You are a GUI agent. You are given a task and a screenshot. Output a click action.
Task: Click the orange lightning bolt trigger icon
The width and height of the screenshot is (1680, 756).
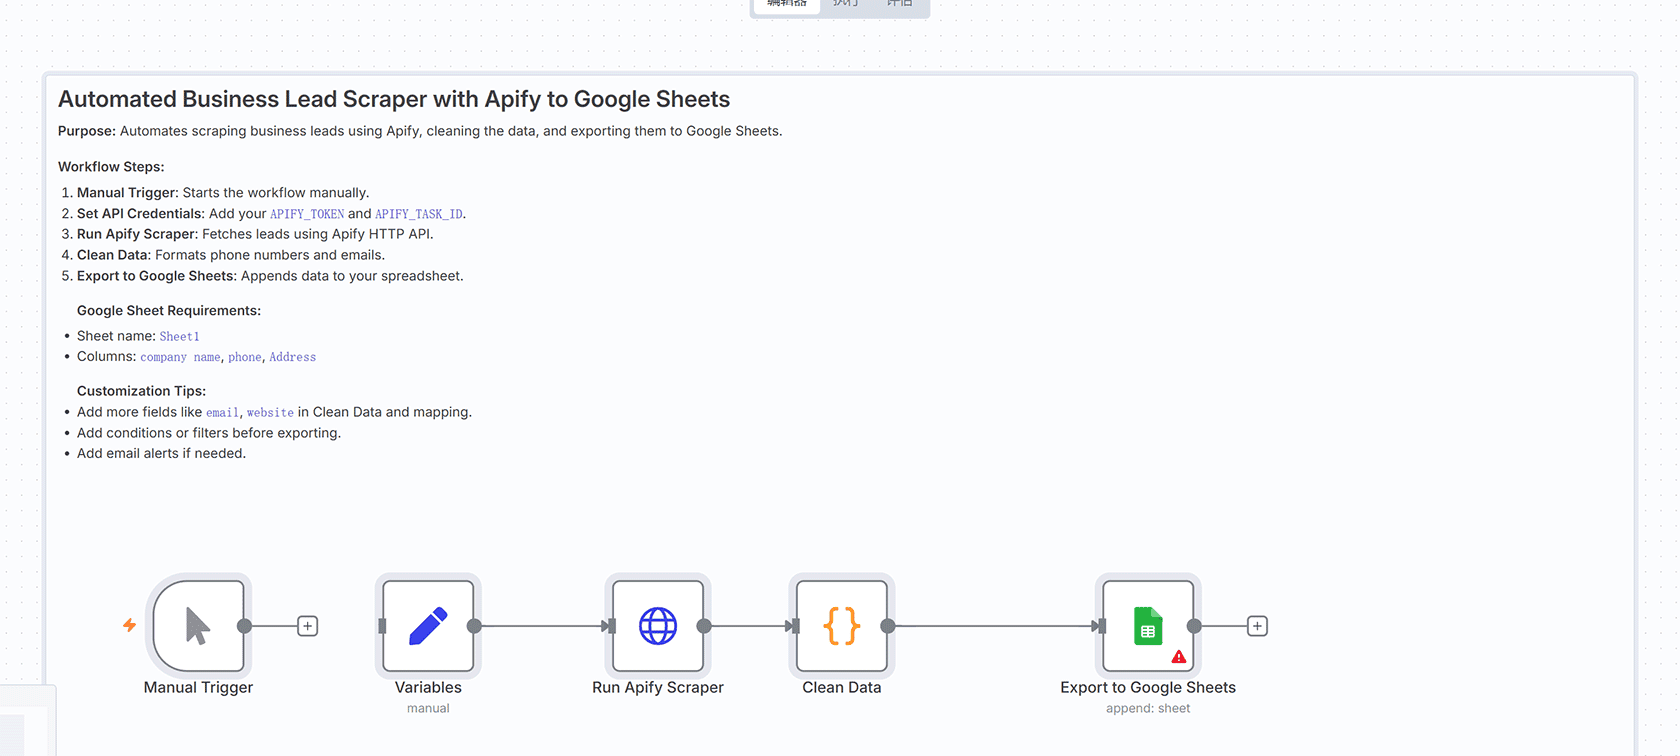(130, 625)
